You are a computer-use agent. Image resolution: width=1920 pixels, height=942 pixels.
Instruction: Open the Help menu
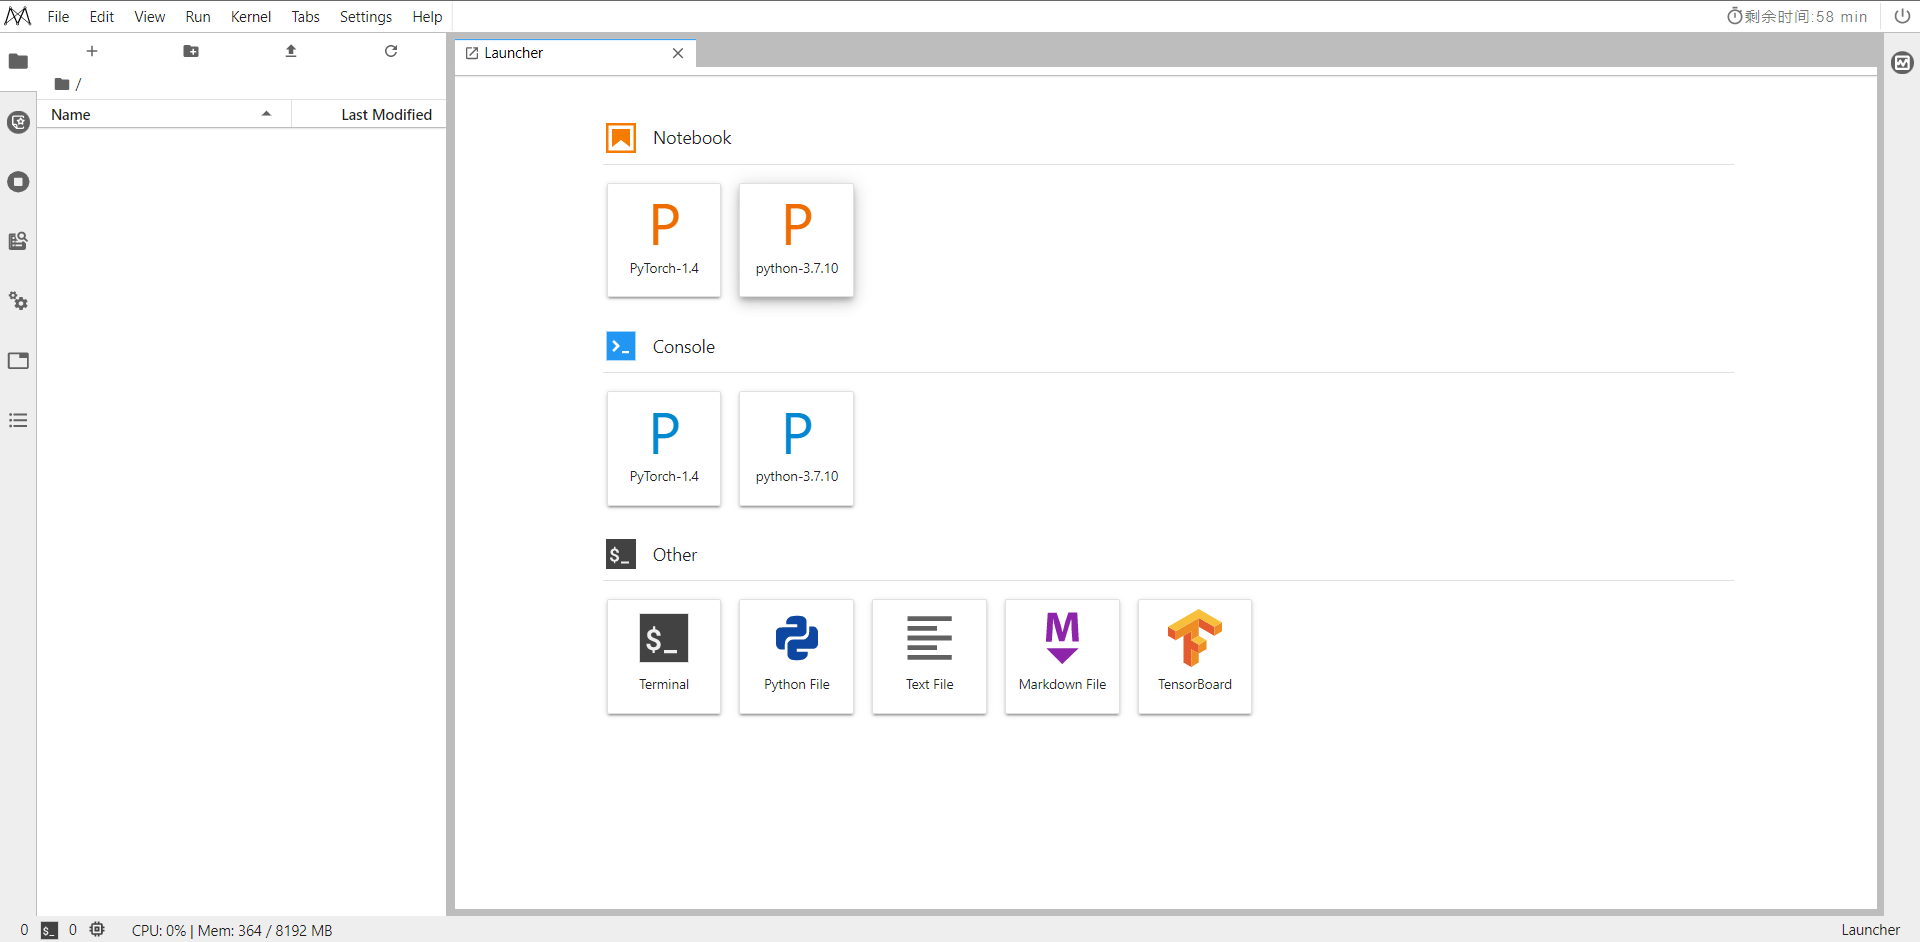coord(427,17)
